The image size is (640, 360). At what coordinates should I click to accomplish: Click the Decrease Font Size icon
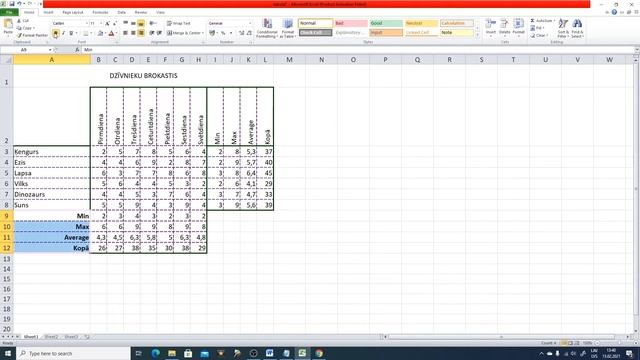coord(115,24)
